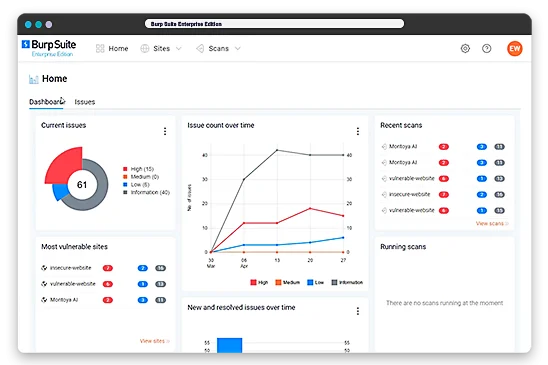The width and height of the screenshot is (548, 365).
Task: Click the Burp Suite Enterprise Edition logo
Action: 49,48
